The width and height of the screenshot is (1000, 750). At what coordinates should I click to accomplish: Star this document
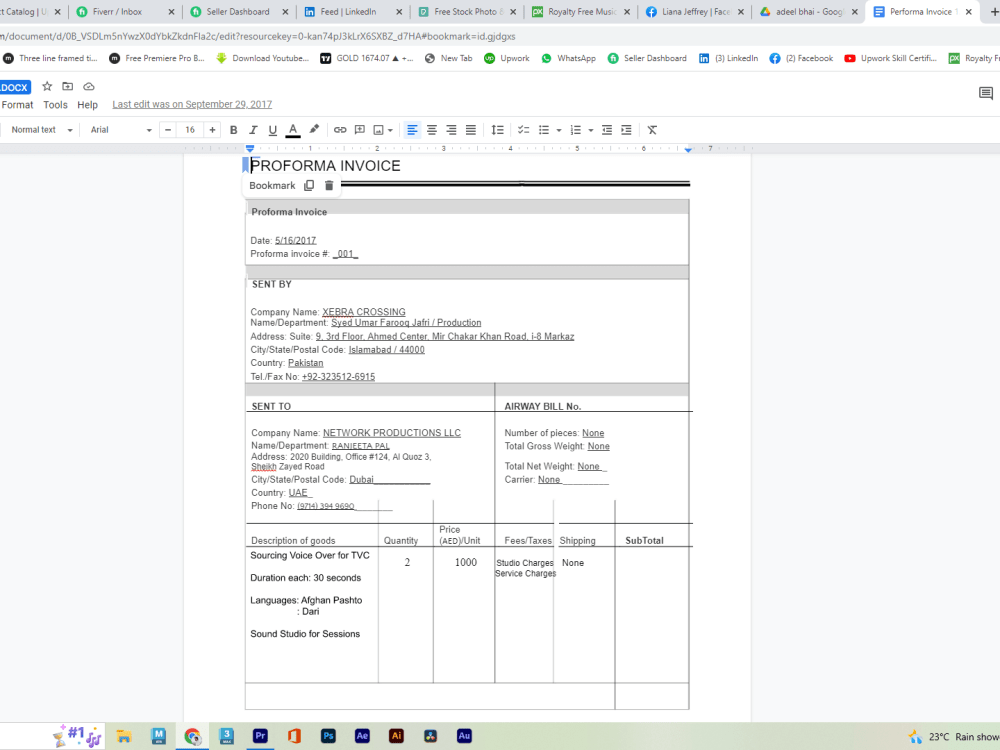tap(47, 86)
